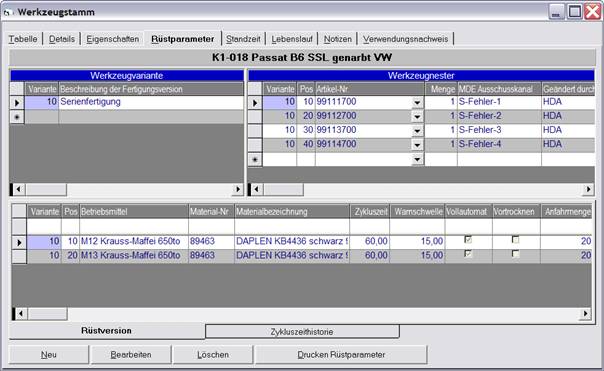Click the Artikel-Nr column header
604x371 pixels.
point(369,89)
